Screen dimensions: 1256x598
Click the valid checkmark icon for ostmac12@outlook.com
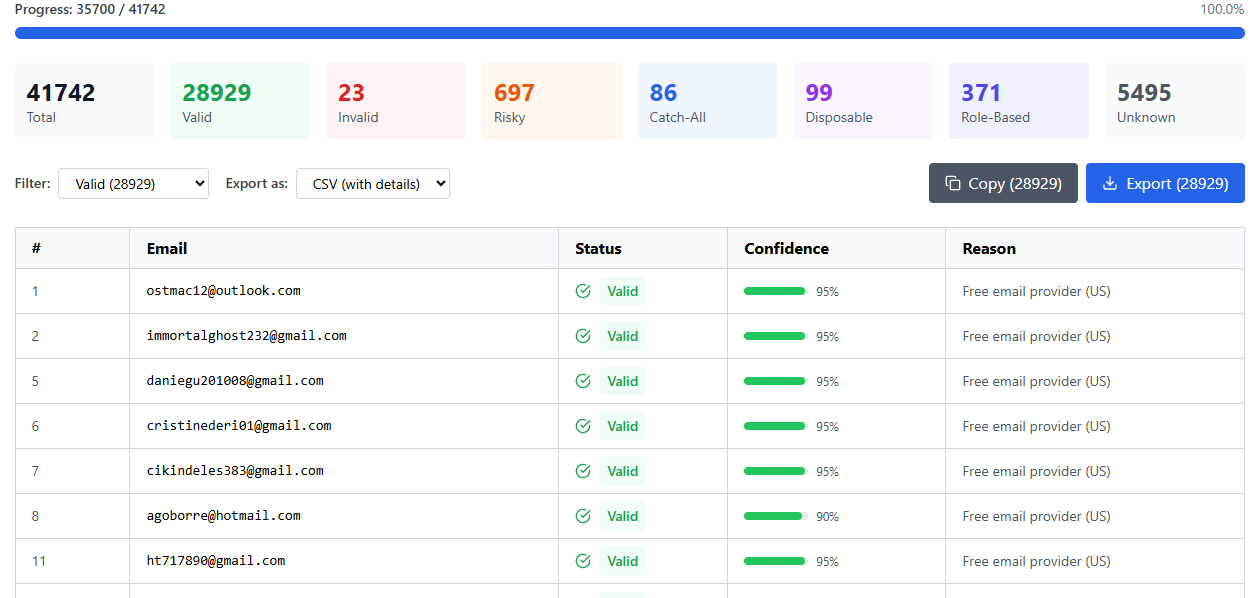point(583,291)
